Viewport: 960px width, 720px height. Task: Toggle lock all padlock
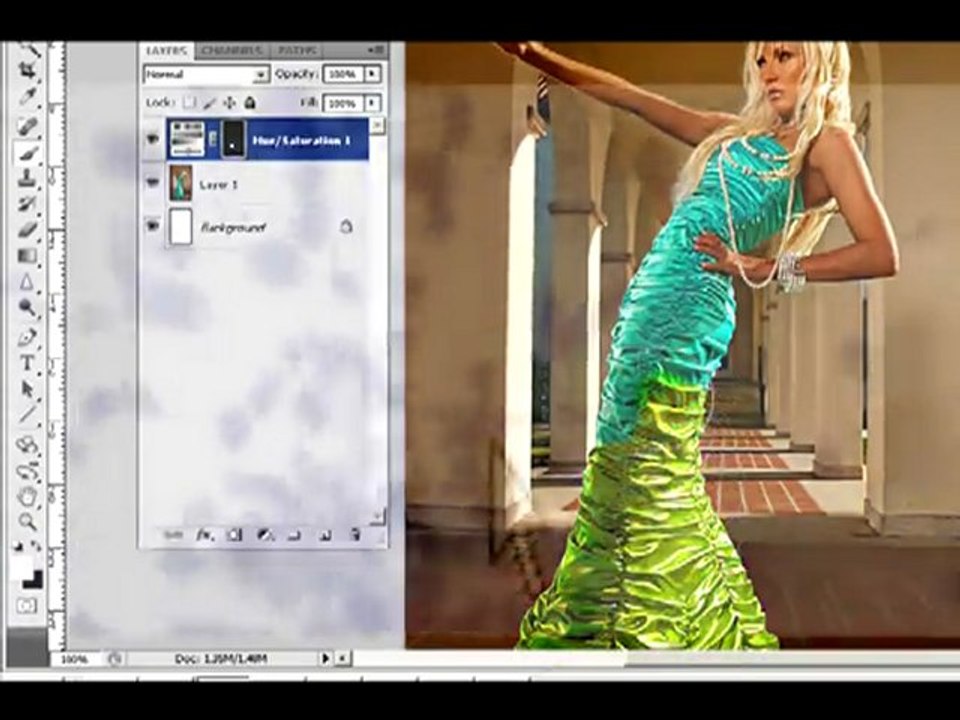[250, 102]
